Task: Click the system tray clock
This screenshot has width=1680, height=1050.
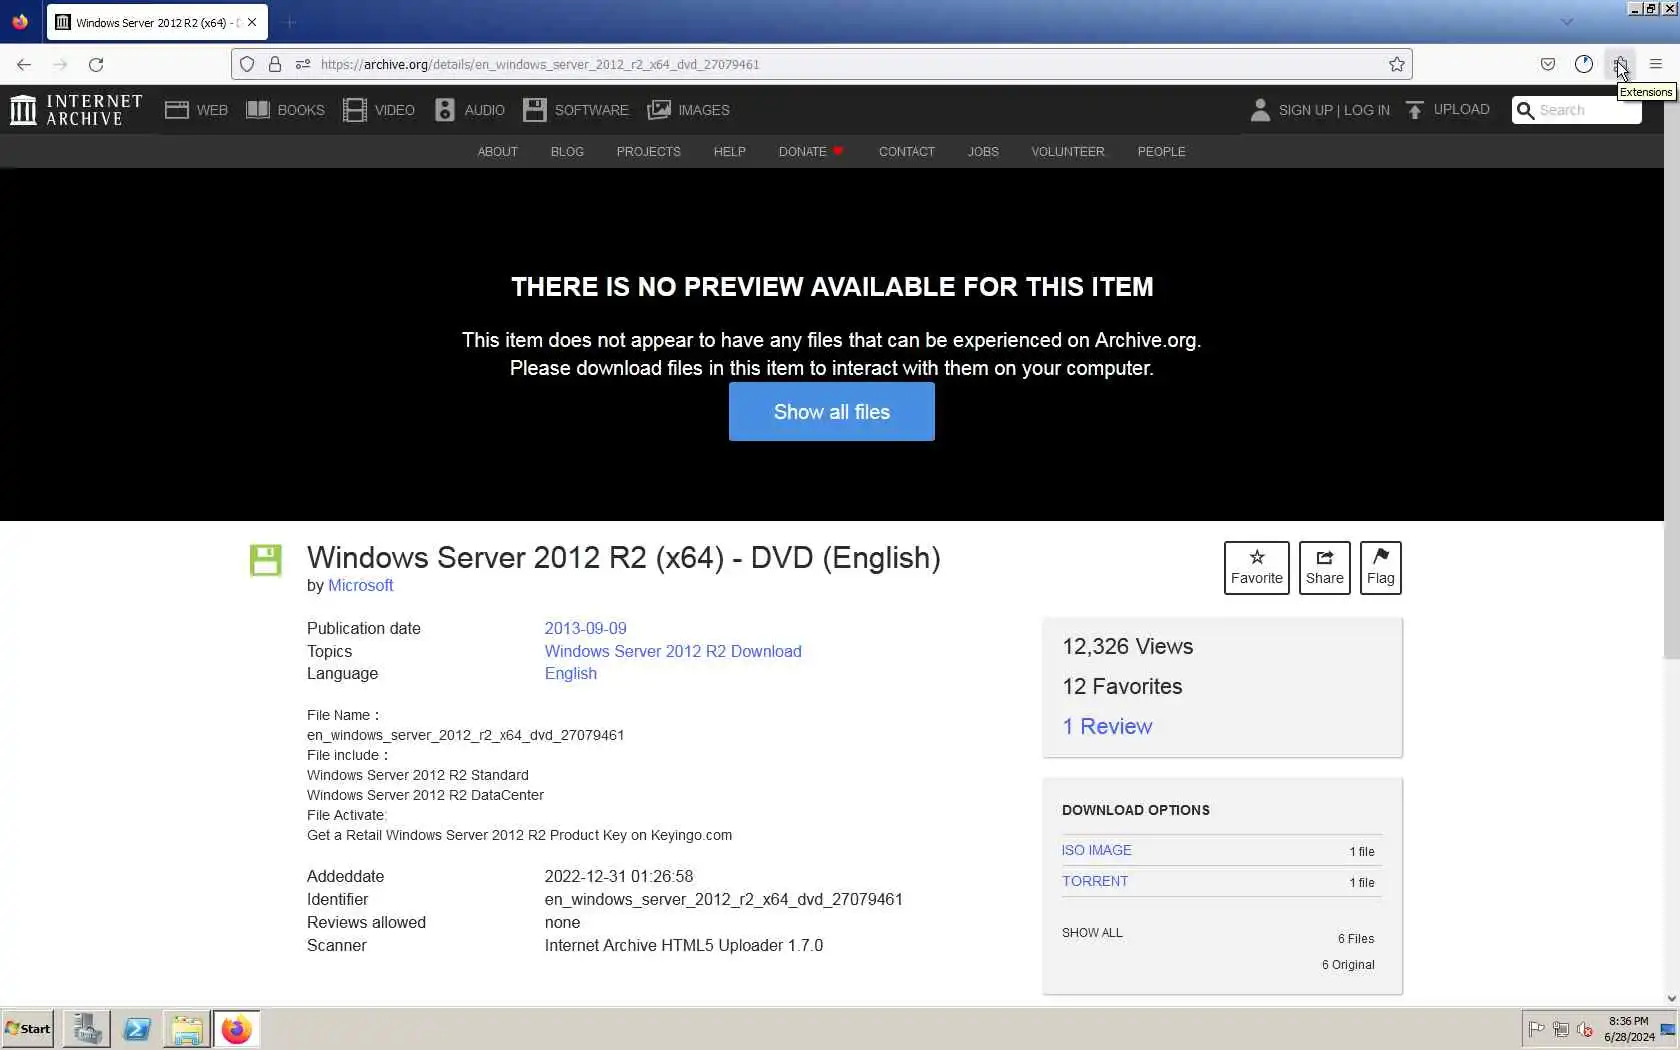Action: (1629, 1029)
